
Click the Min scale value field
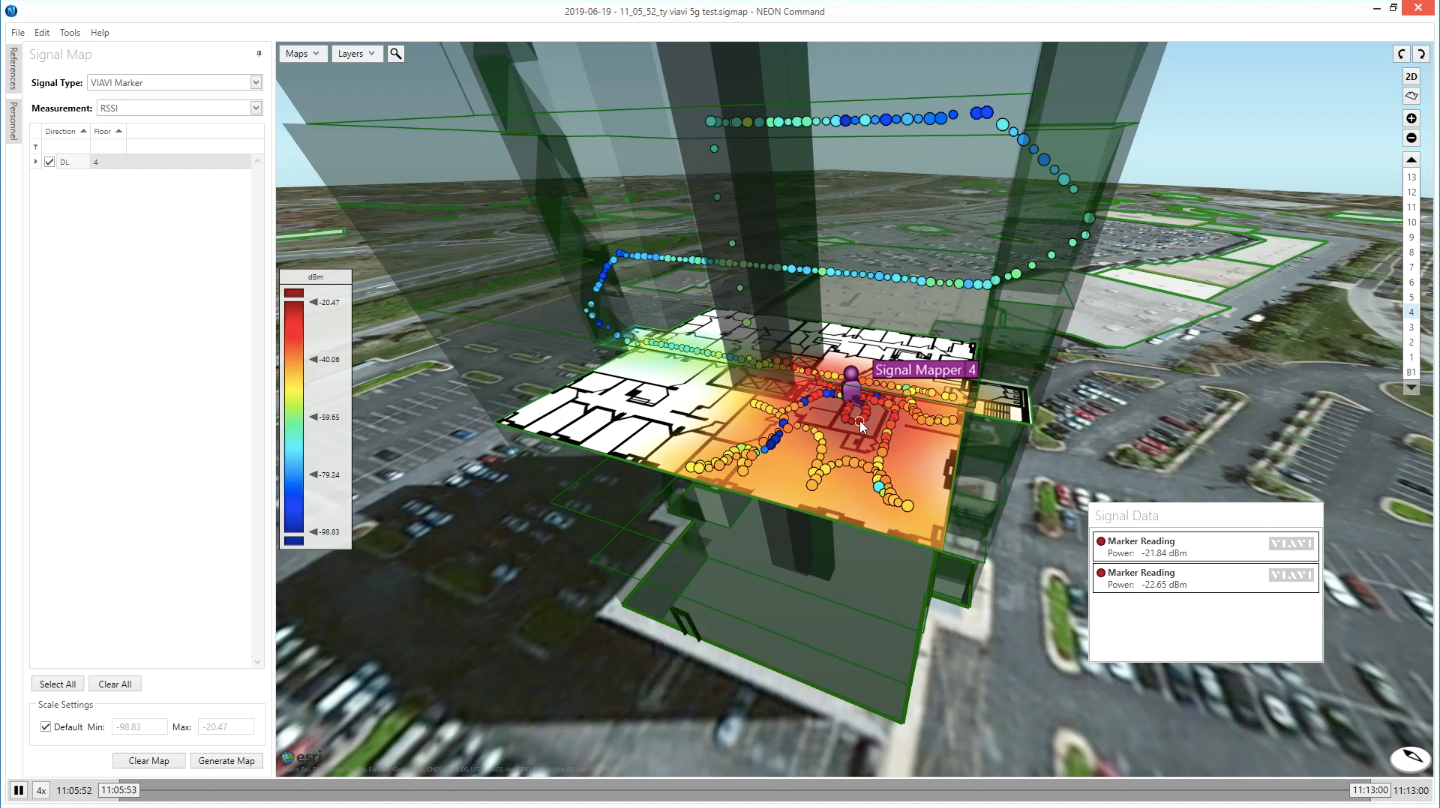click(139, 727)
